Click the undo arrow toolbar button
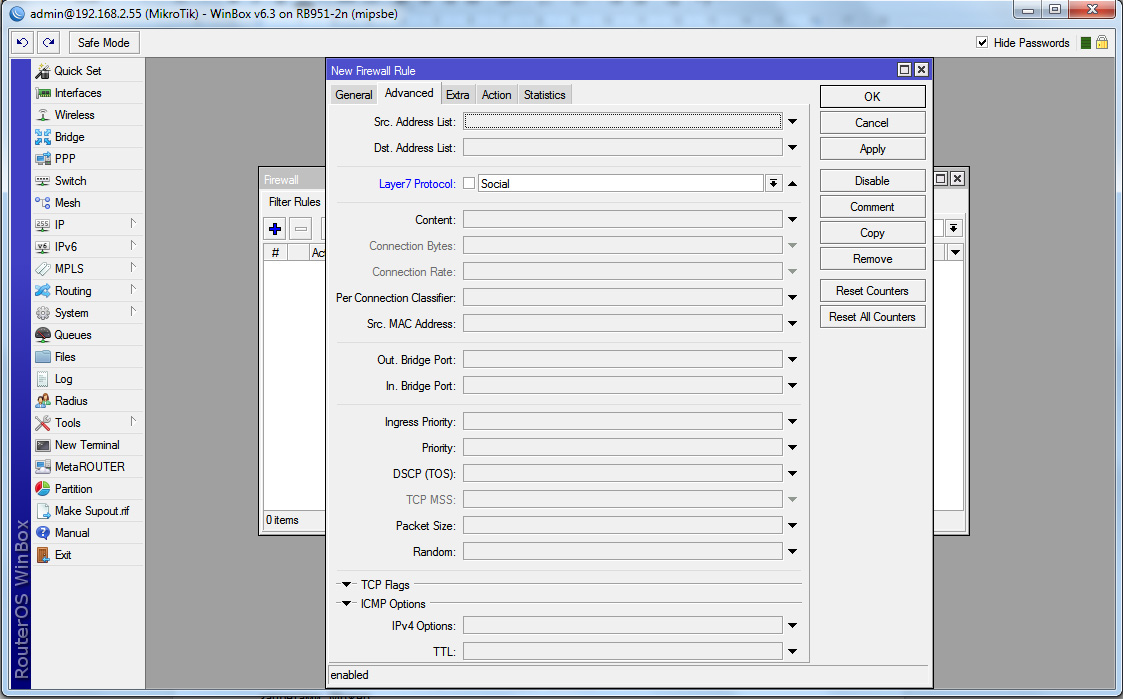This screenshot has height=699, width=1123. coord(22,43)
